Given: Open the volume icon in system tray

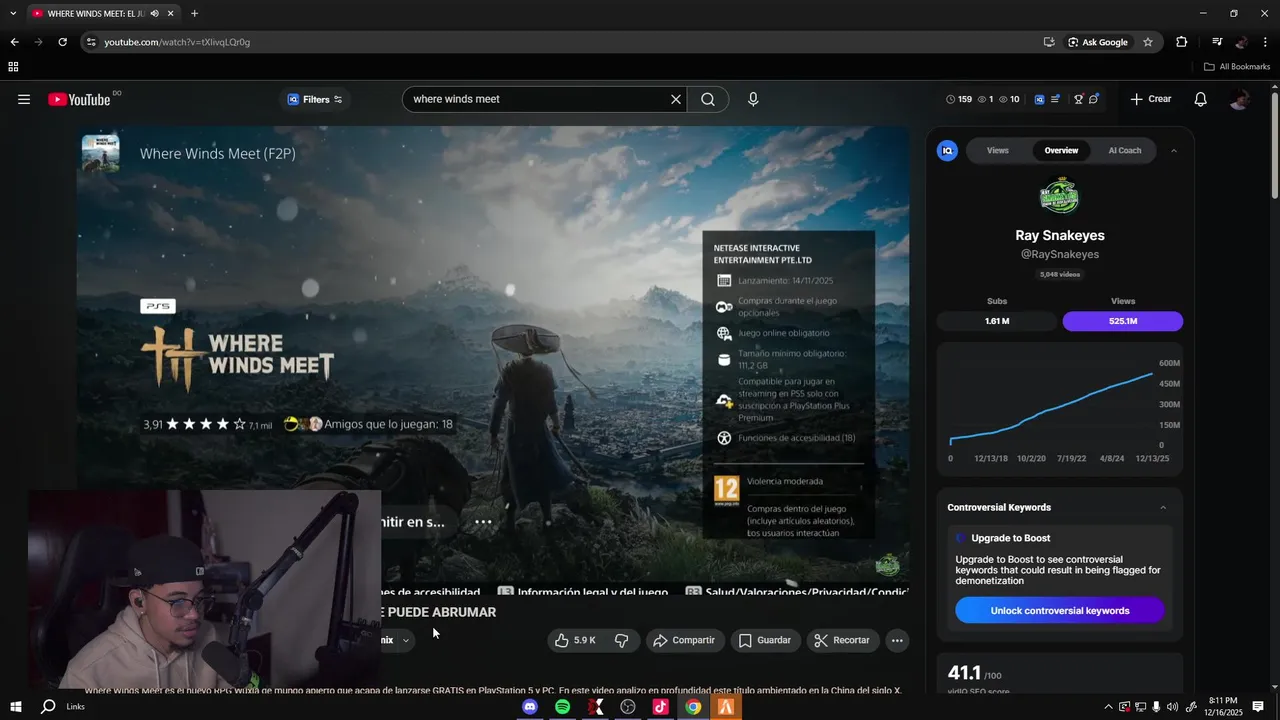Looking at the screenshot, I should pos(1173,707).
